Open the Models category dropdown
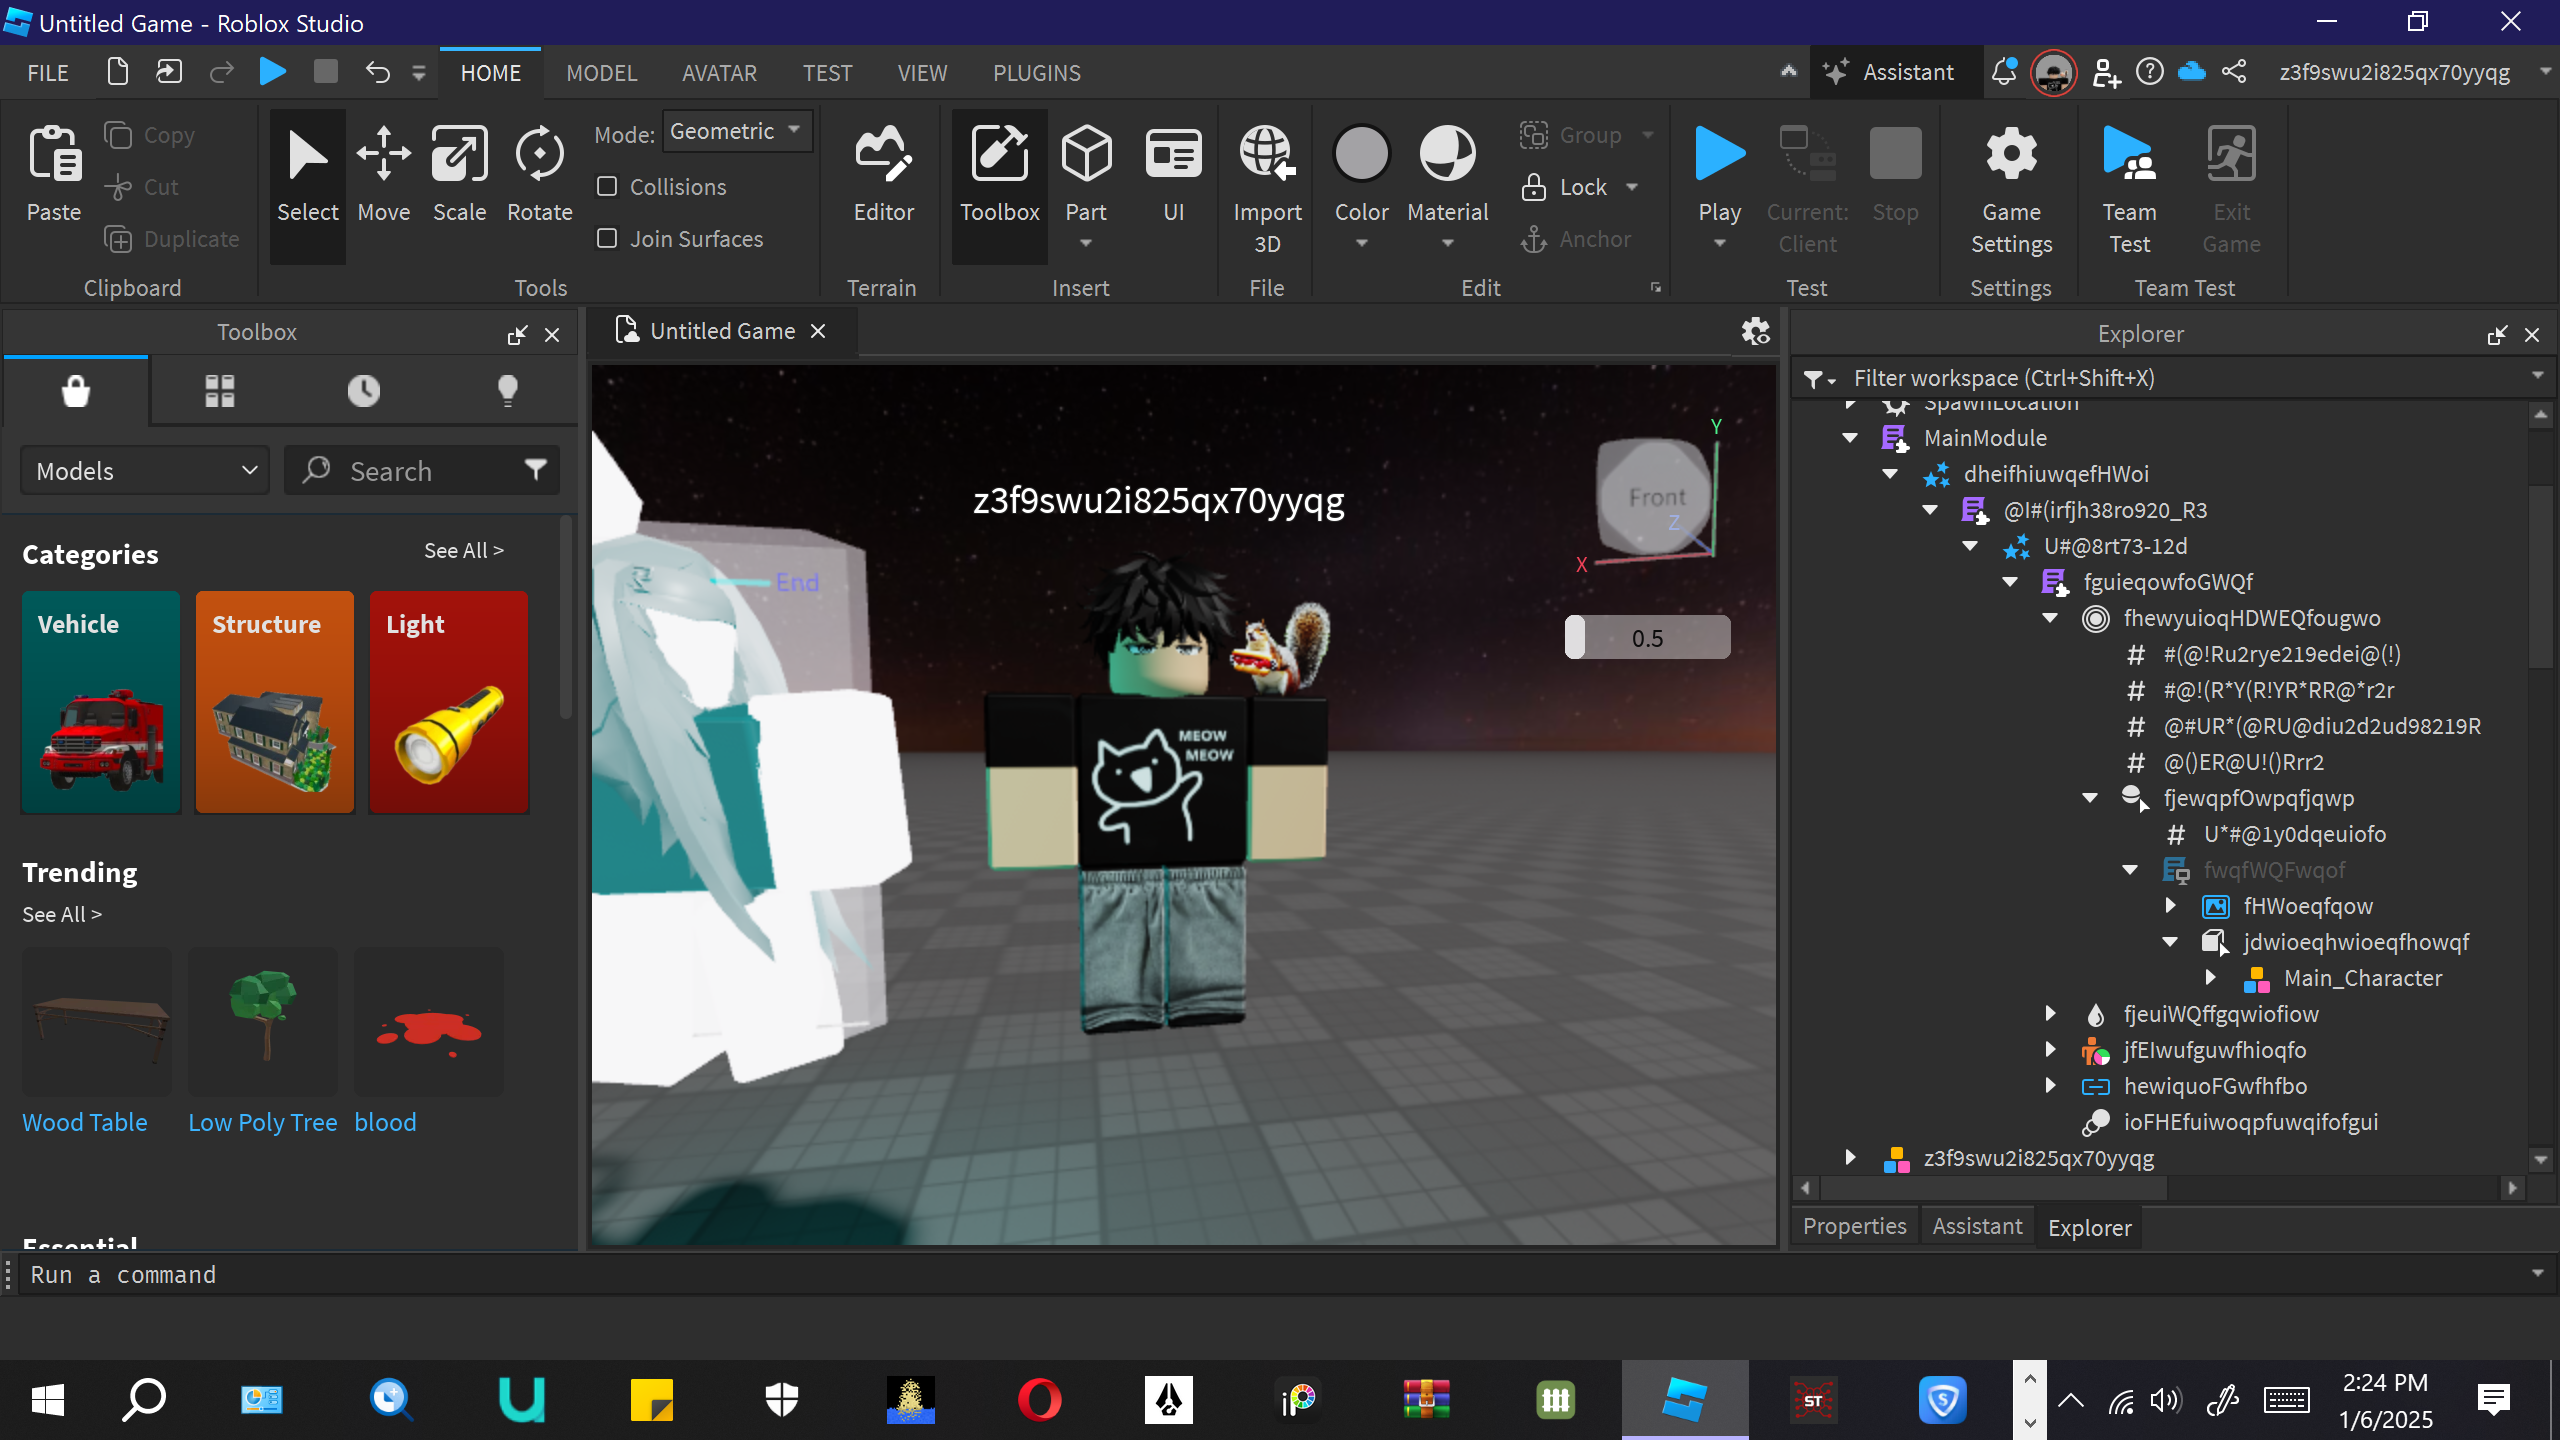2560x1440 pixels. click(146, 471)
